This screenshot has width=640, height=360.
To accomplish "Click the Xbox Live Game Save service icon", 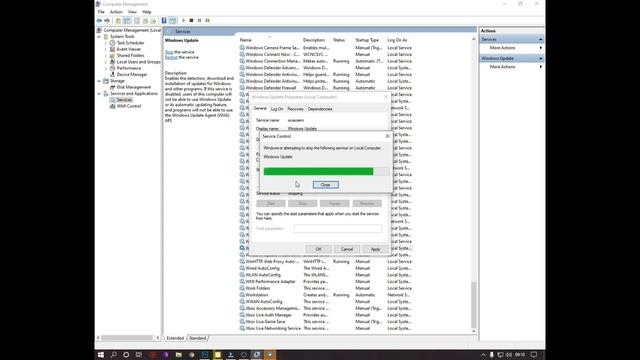I will point(242,322).
